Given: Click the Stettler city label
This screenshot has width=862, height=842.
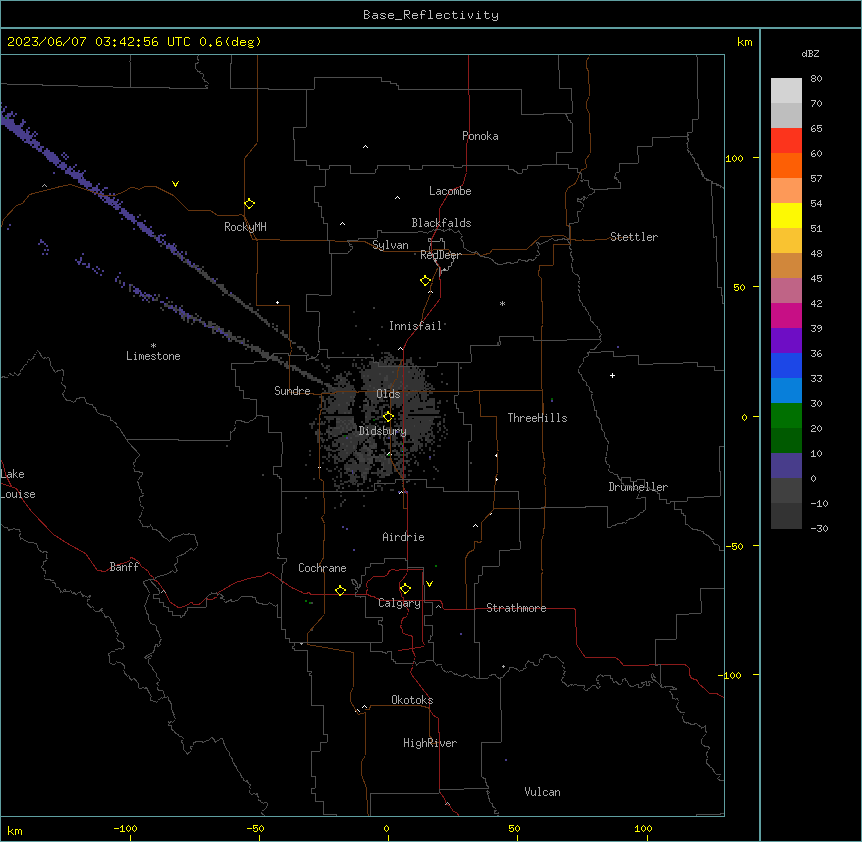Looking at the screenshot, I should click(634, 237).
